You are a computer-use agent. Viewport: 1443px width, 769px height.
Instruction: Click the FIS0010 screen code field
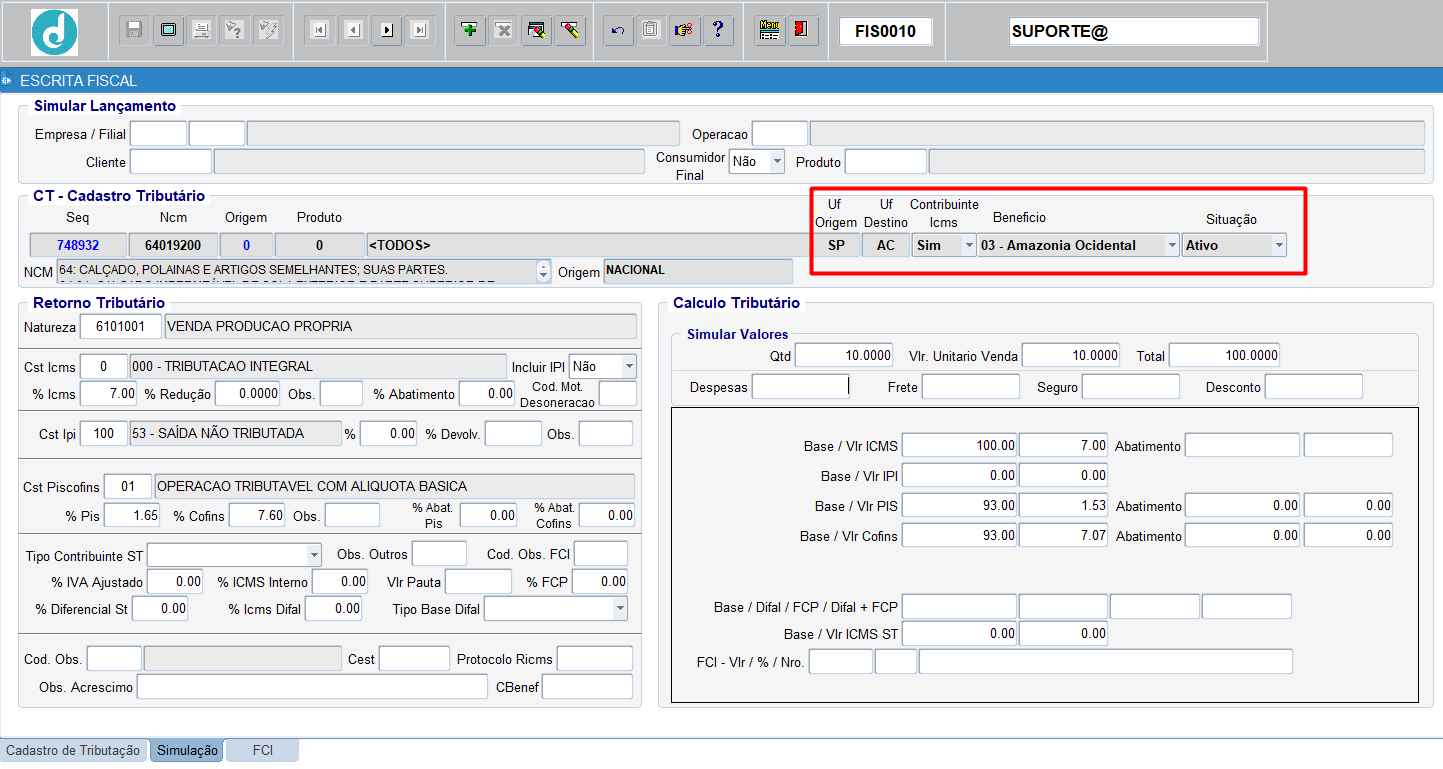[885, 31]
